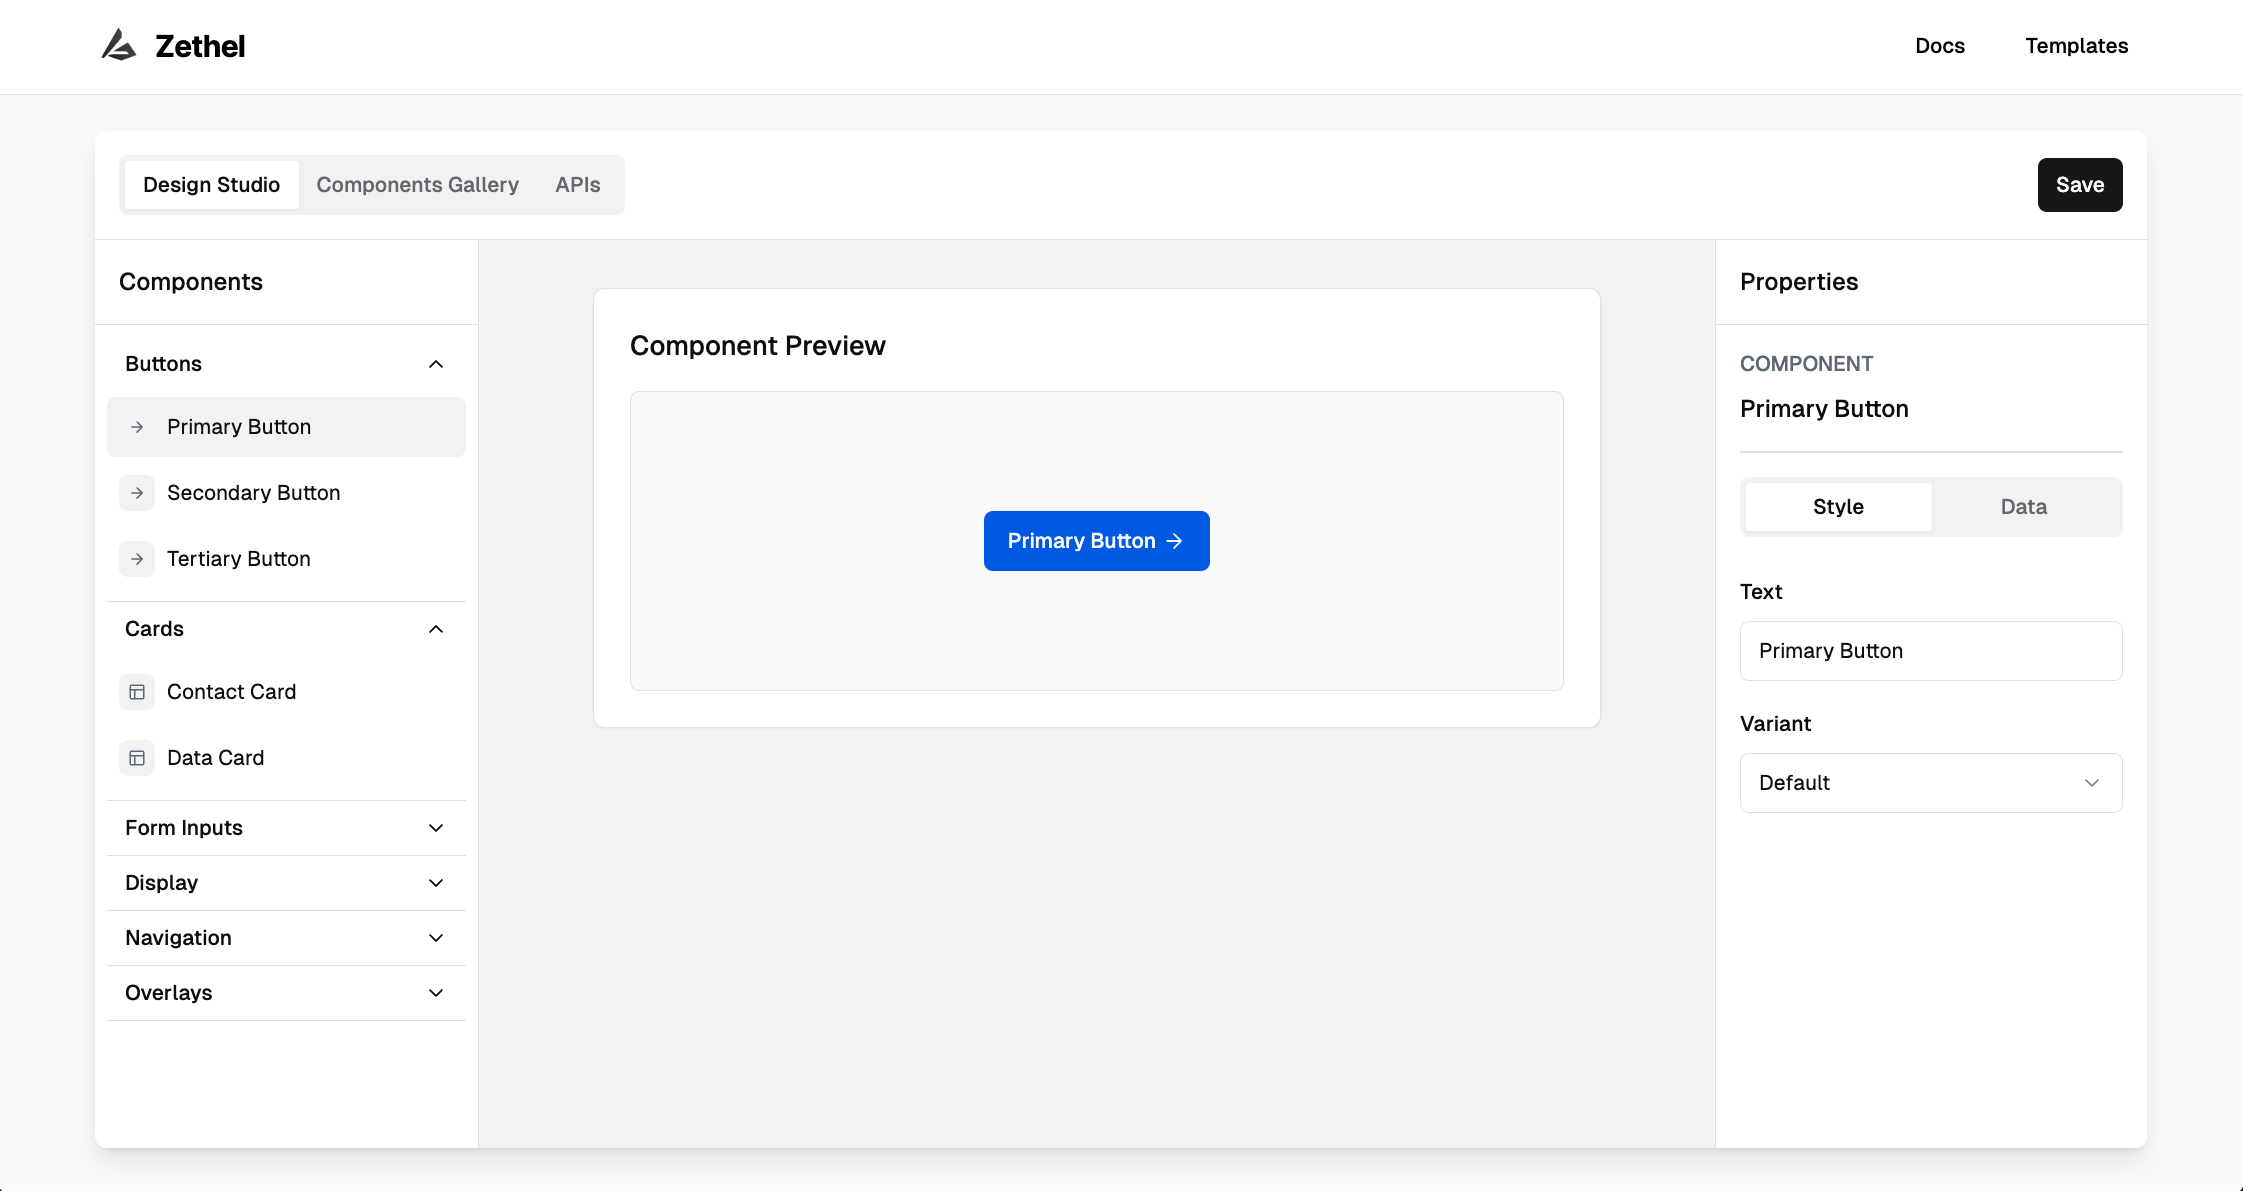Image resolution: width=2243 pixels, height=1191 pixels.
Task: Click the Text input field
Action: (1930, 651)
